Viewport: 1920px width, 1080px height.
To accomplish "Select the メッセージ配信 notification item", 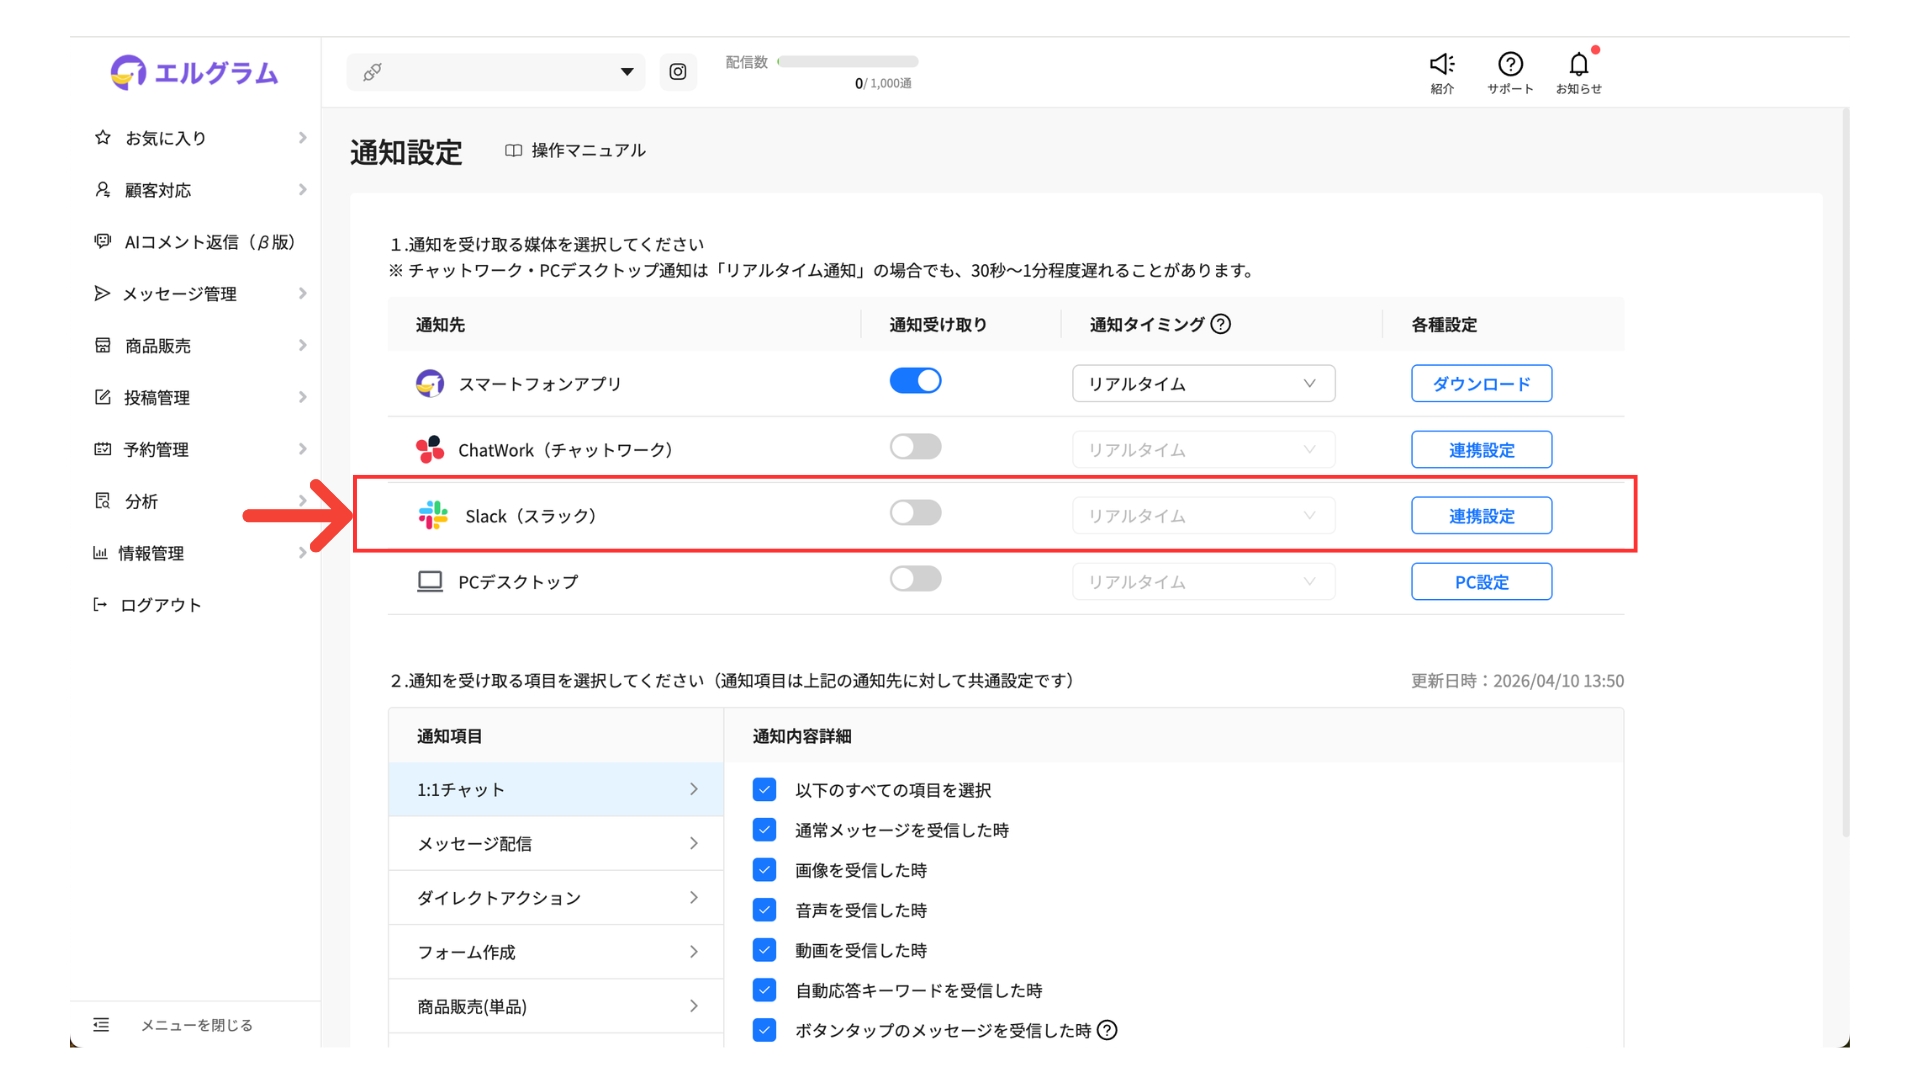I will point(556,843).
